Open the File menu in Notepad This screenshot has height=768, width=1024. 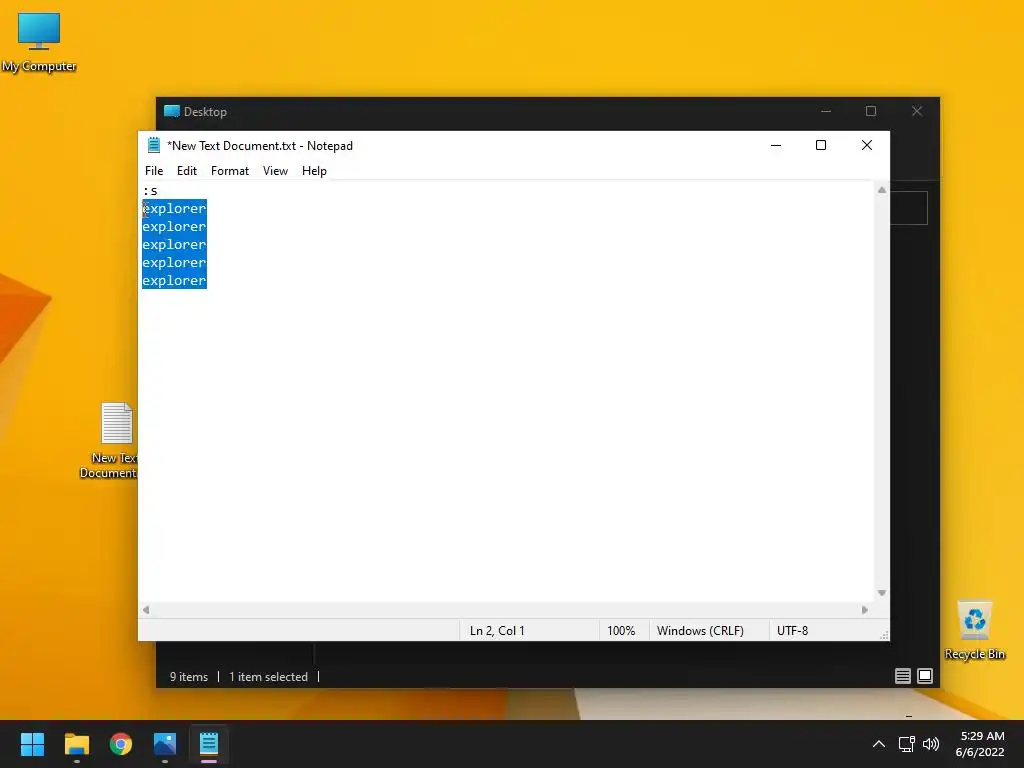[x=154, y=171]
